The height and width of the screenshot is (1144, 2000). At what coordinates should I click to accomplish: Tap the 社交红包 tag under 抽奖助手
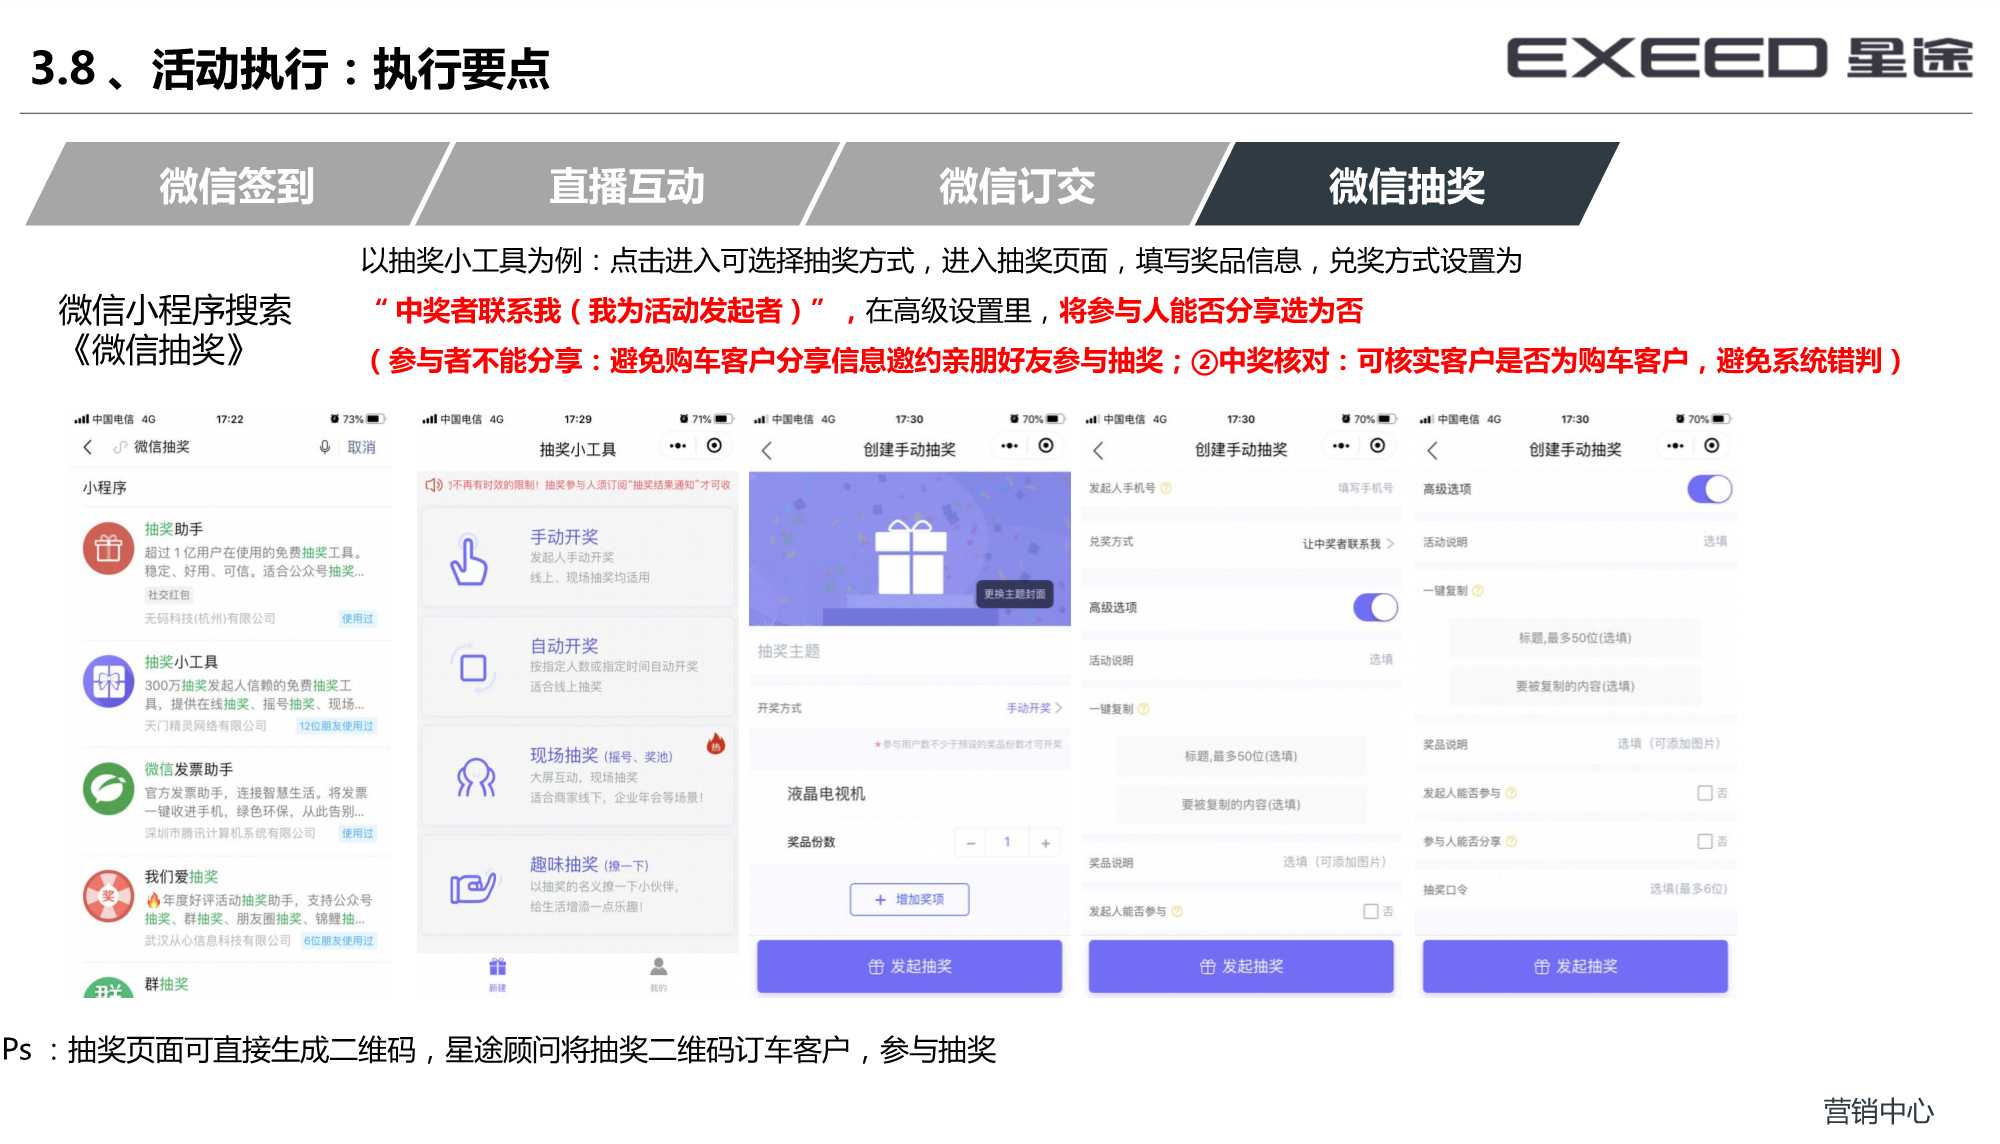pyautogui.click(x=168, y=595)
